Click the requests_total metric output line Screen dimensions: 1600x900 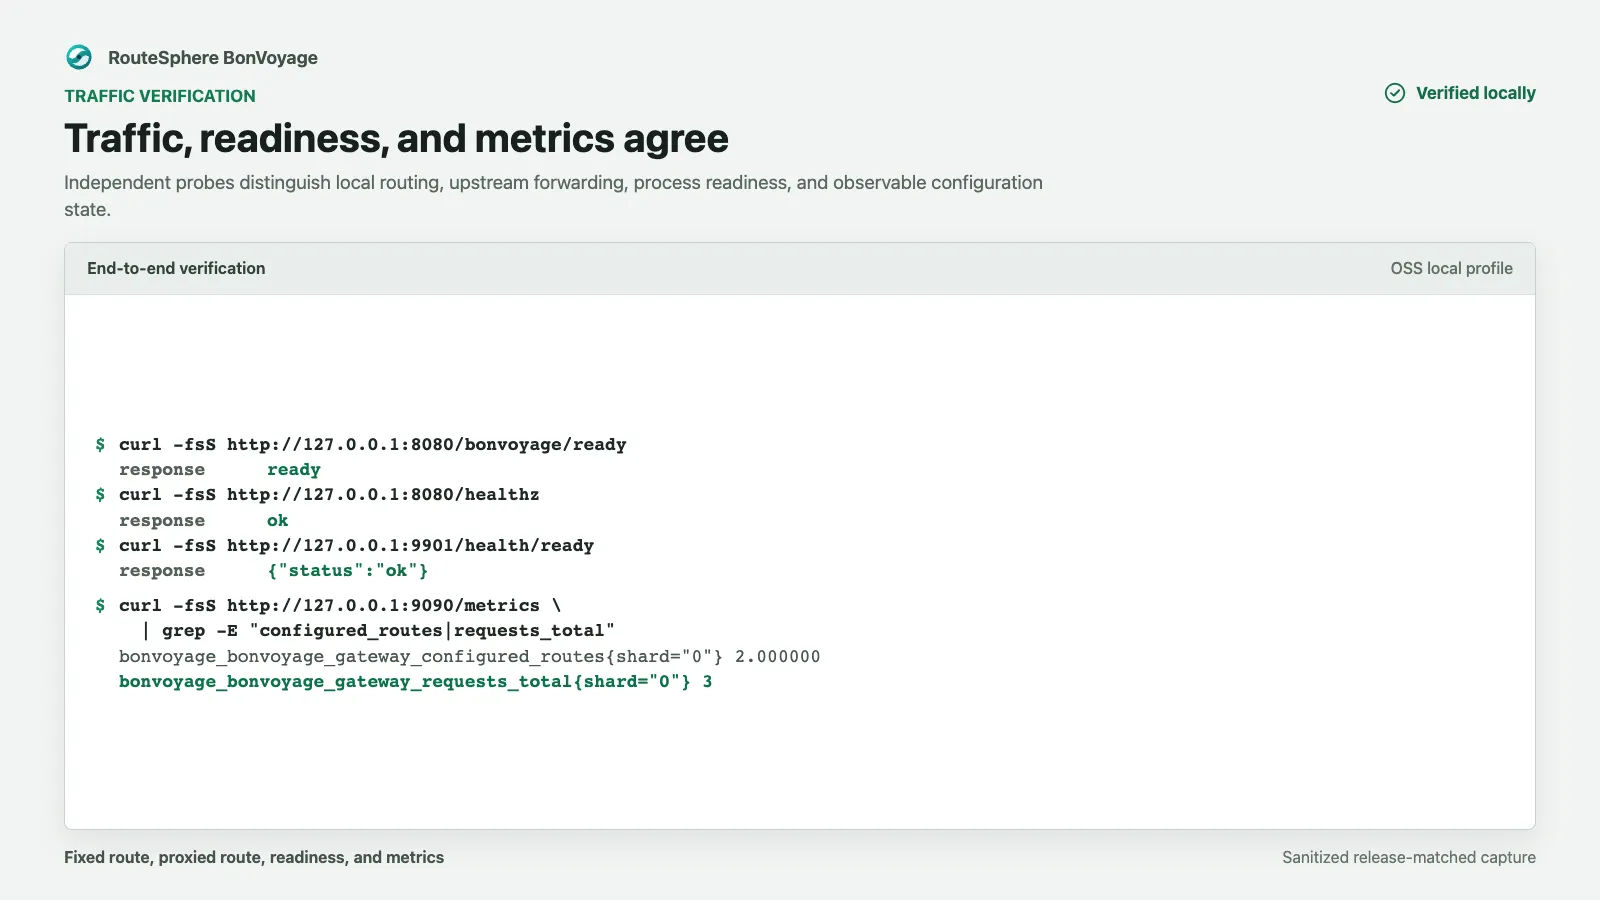pyautogui.click(x=416, y=682)
